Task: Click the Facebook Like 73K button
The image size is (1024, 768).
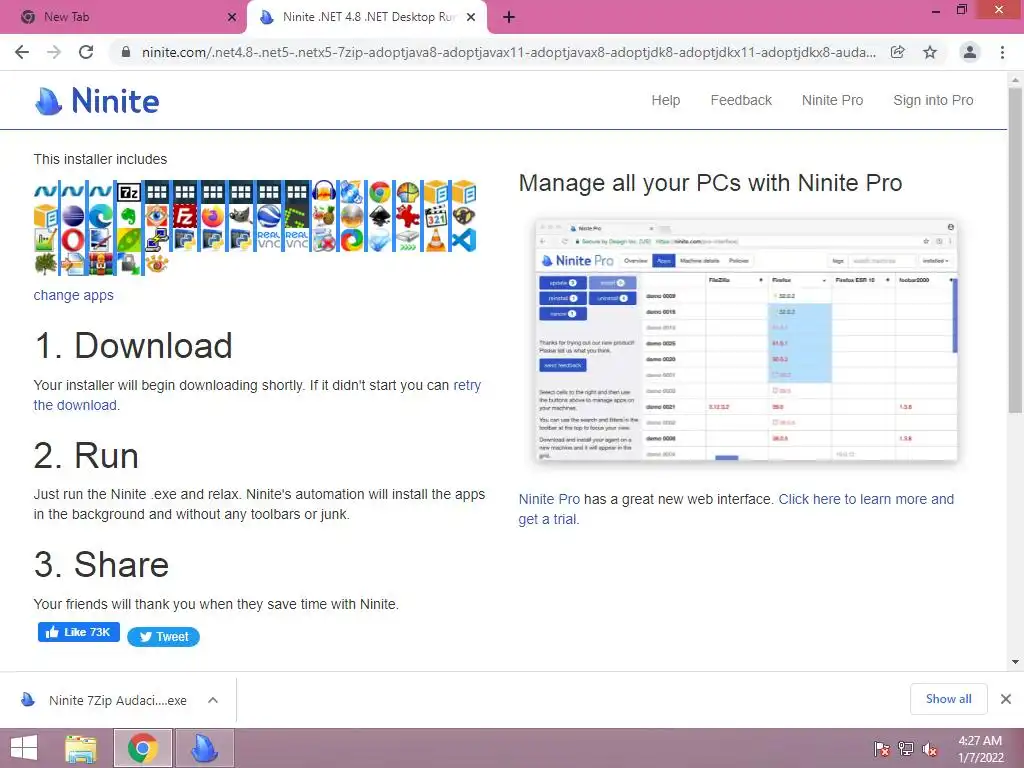Action: tap(78, 632)
